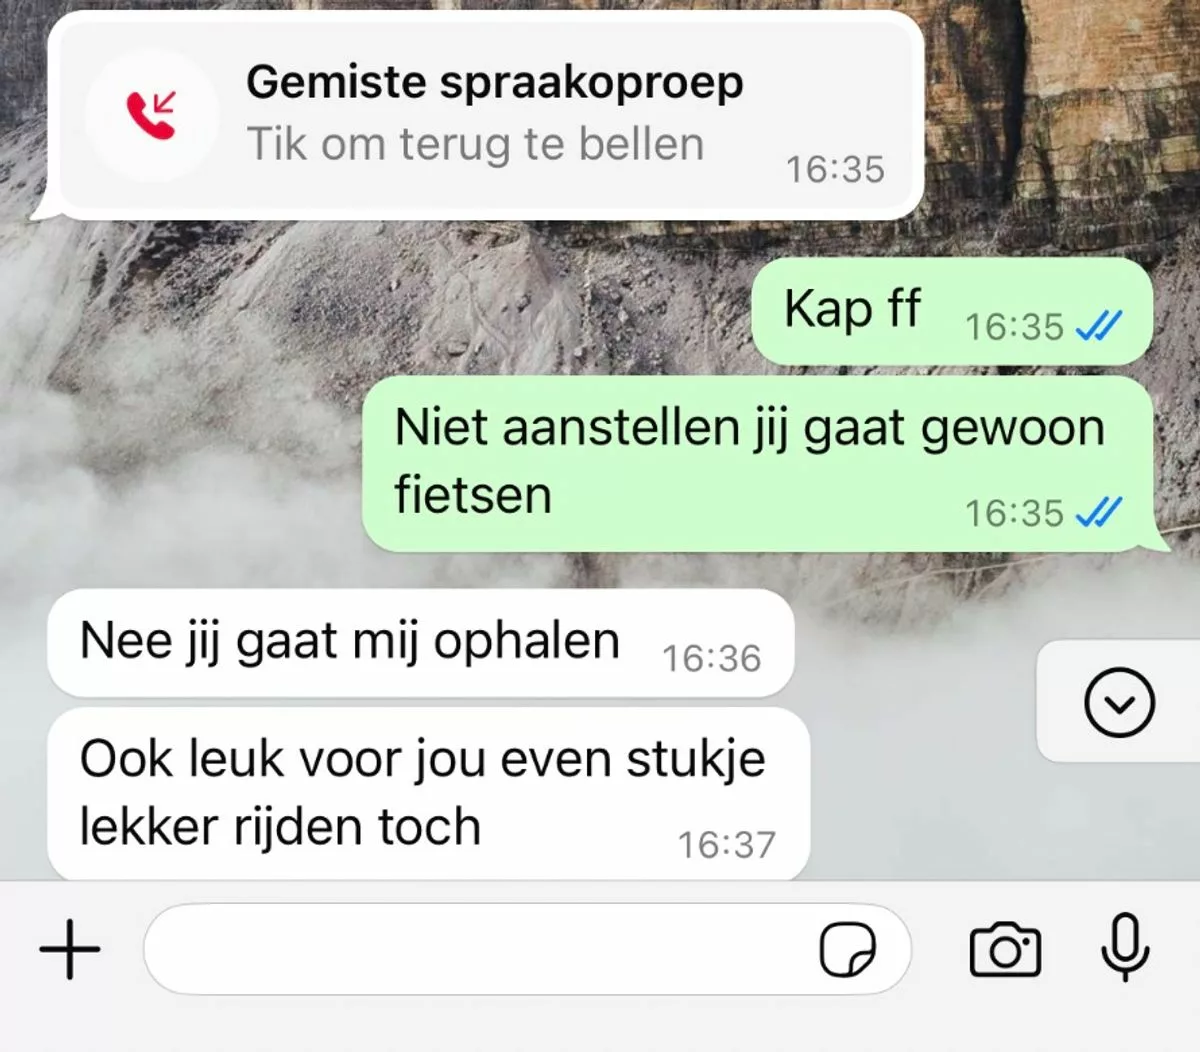Image resolution: width=1200 pixels, height=1052 pixels.
Task: Tap the 16:37 timestamp on the last message
Action: pos(727,845)
